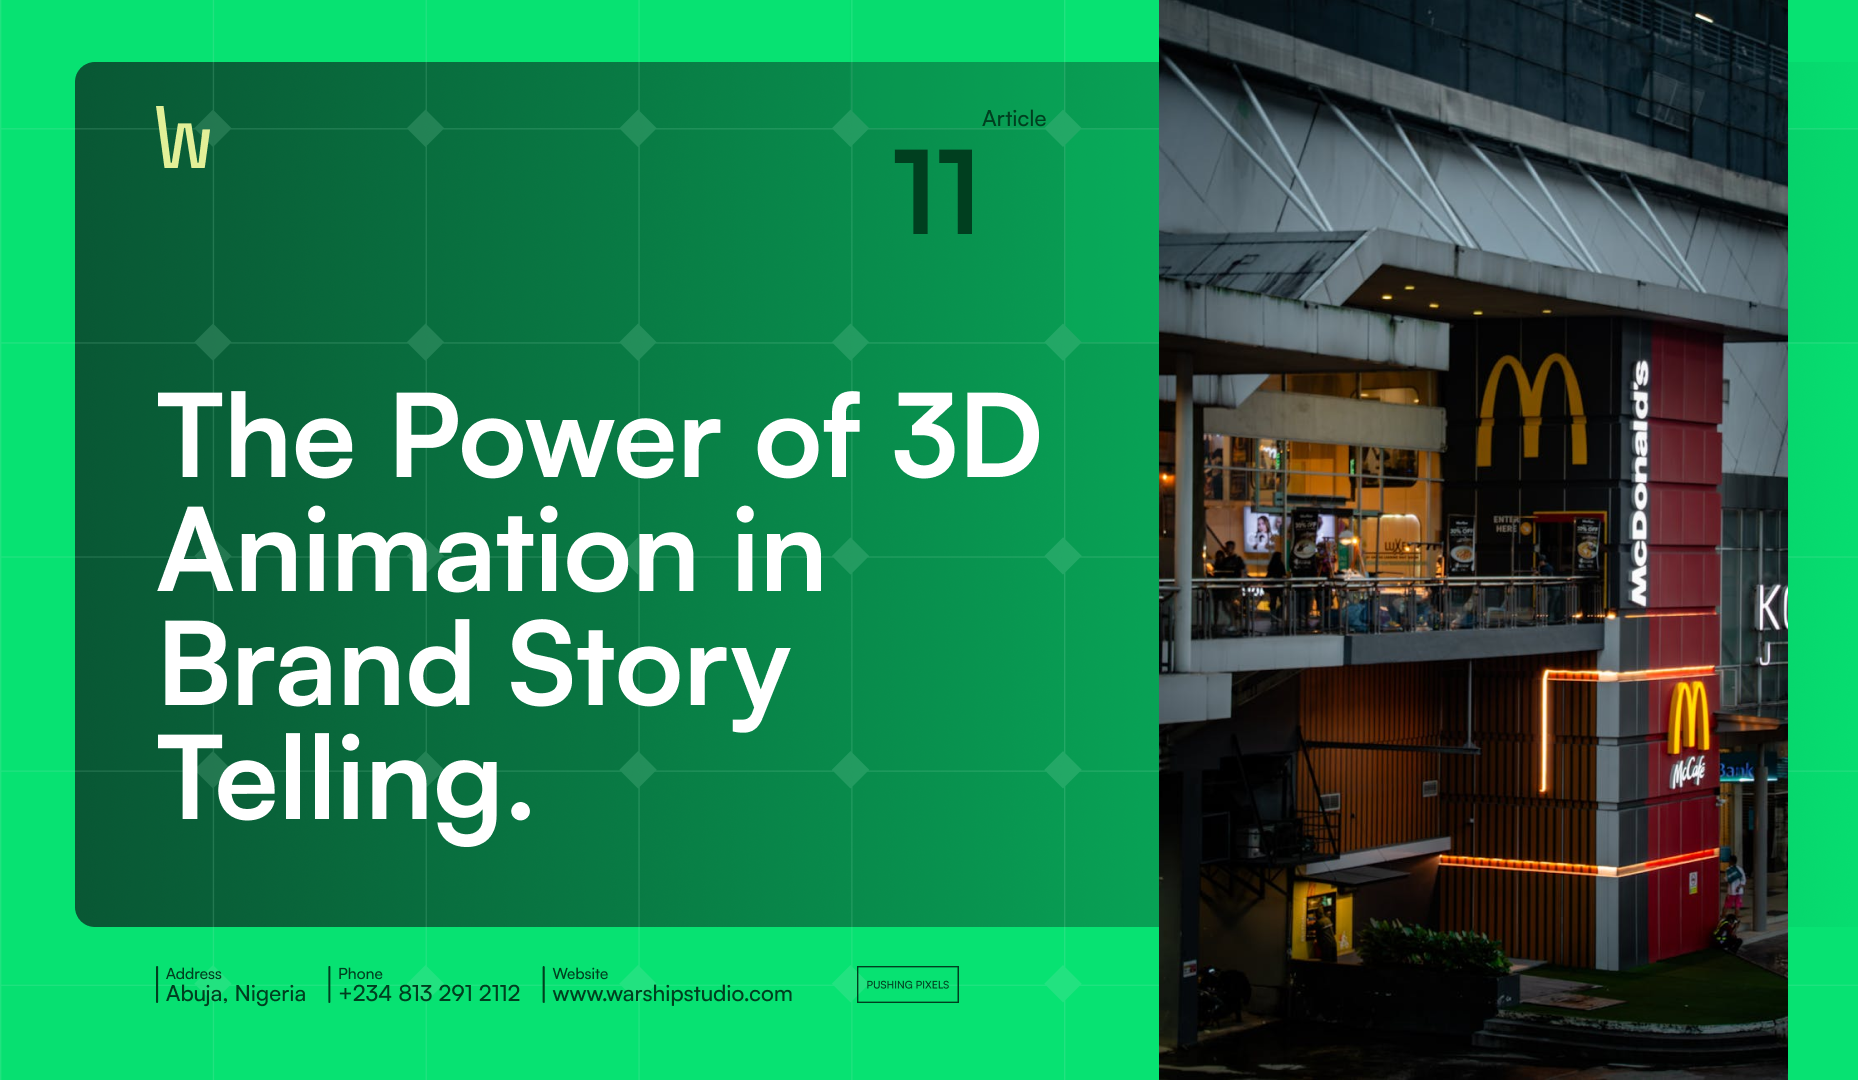This screenshot has height=1080, width=1858.
Task: Expand the Address info section
Action: click(236, 985)
